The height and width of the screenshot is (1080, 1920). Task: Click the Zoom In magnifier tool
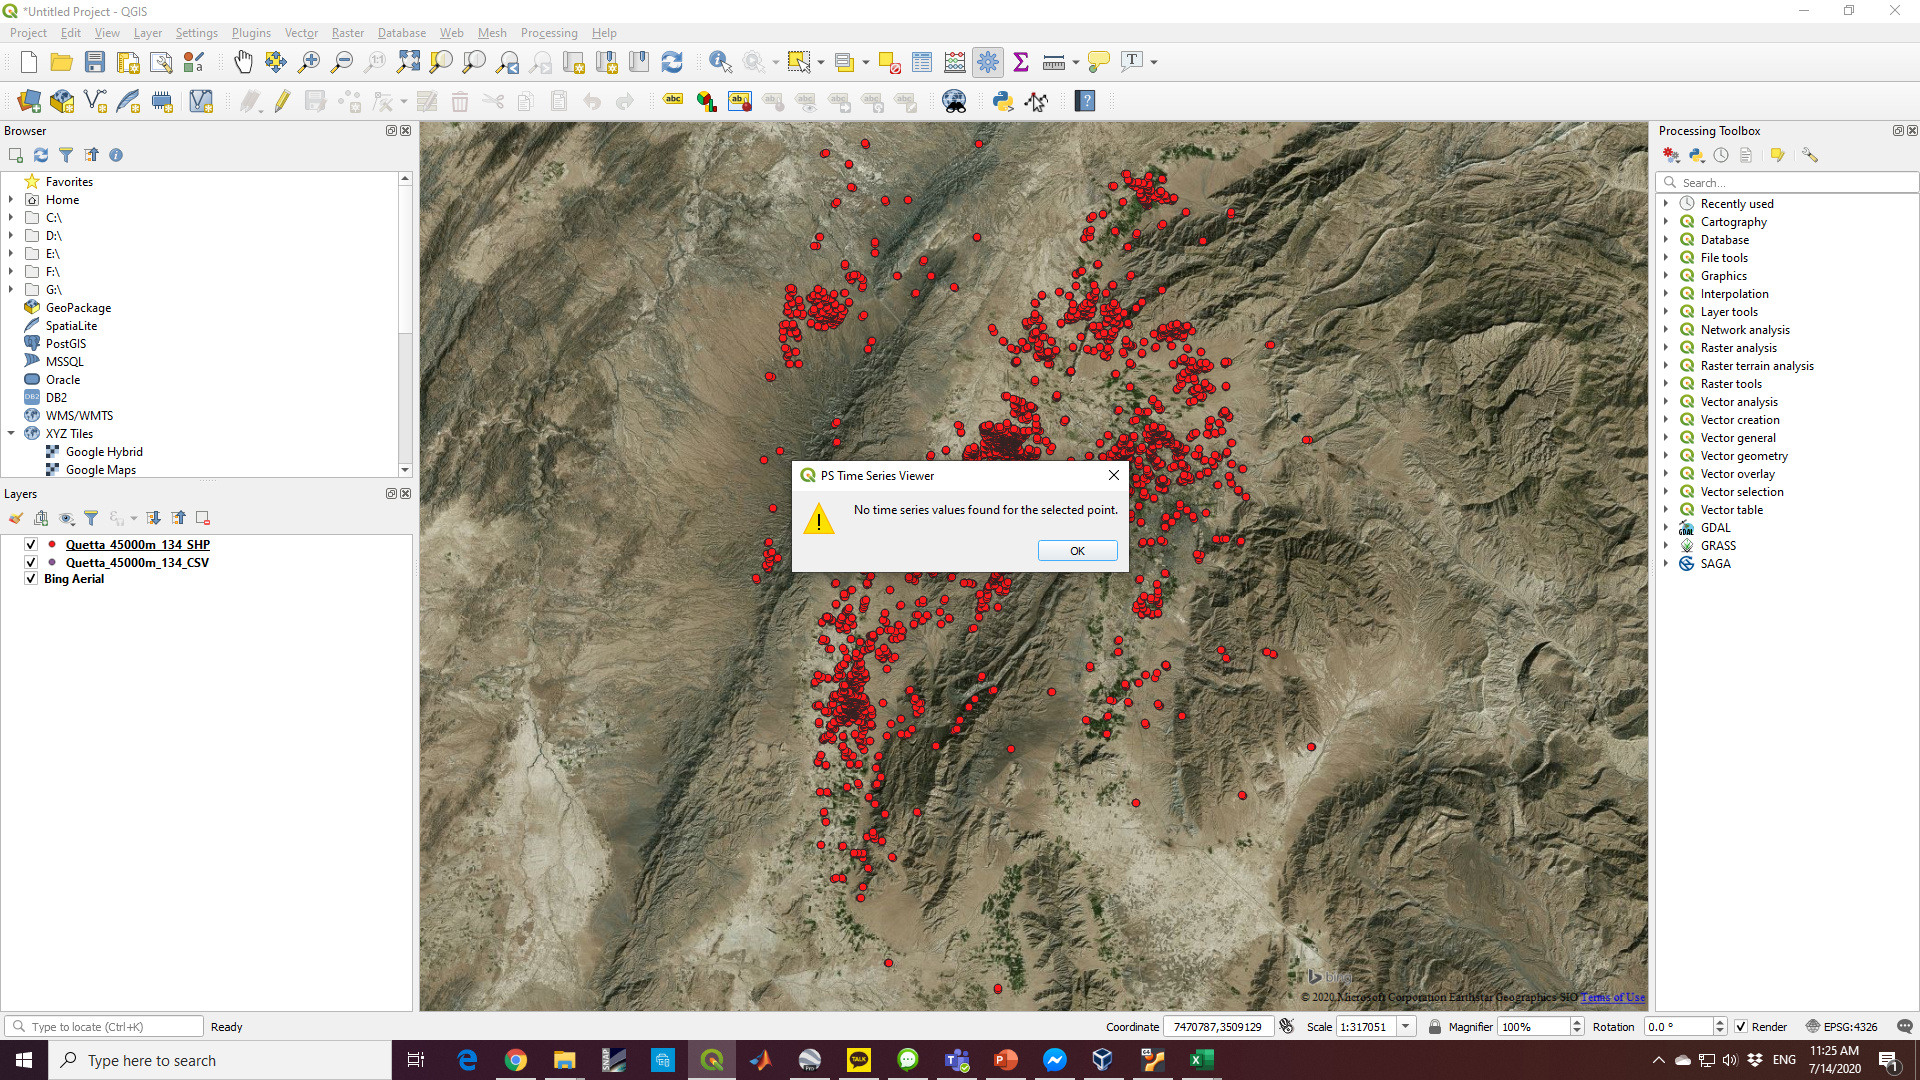pos(309,62)
